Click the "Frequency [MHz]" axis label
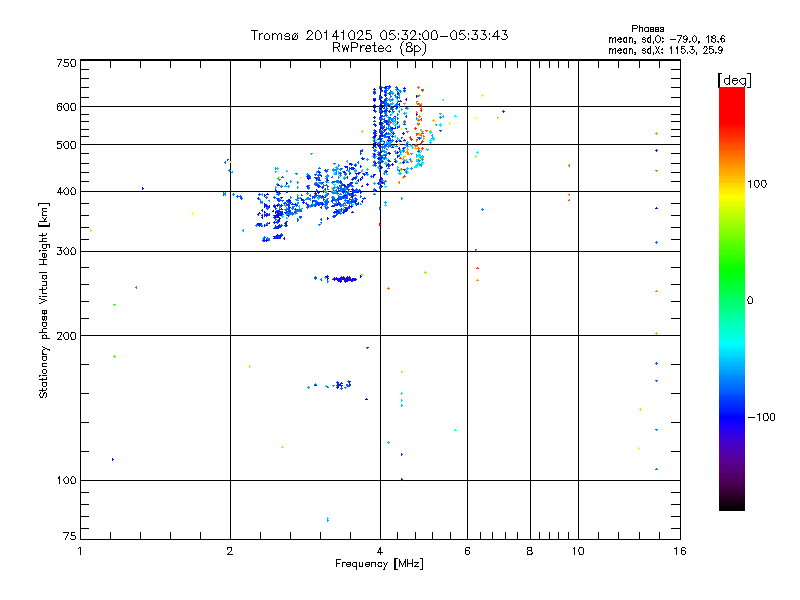The height and width of the screenshot is (600, 800). click(x=379, y=564)
